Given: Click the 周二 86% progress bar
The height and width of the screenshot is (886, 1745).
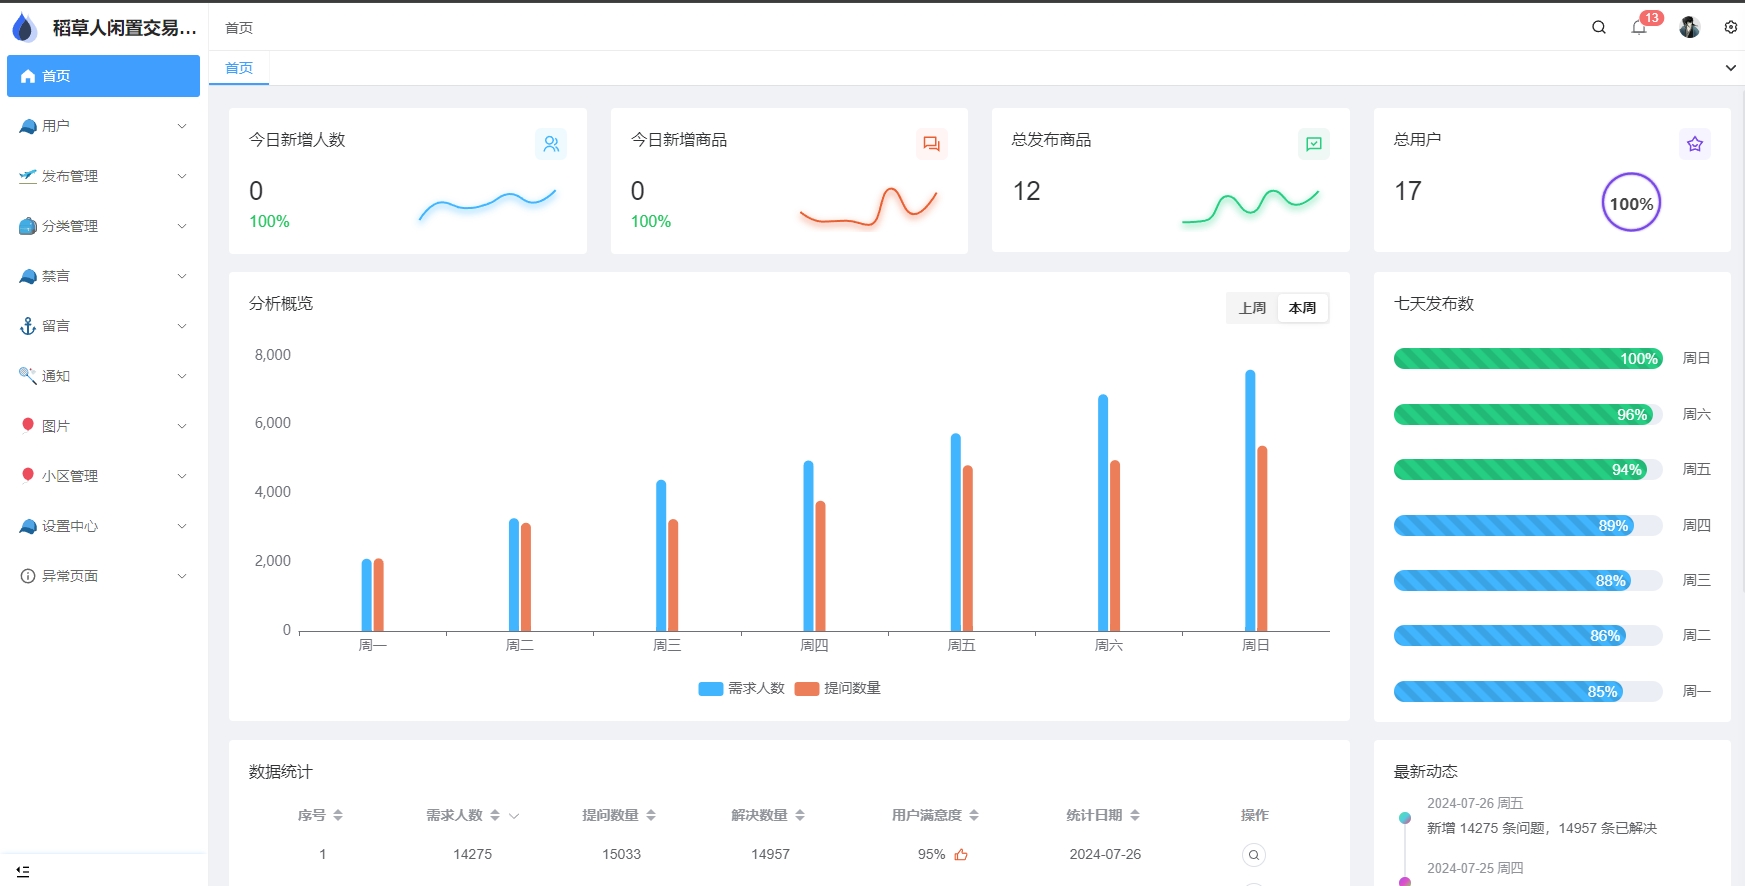Looking at the screenshot, I should 1528,635.
